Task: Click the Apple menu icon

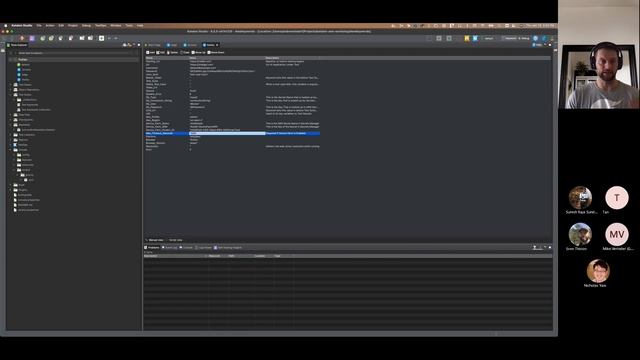Action: (x=6, y=25)
